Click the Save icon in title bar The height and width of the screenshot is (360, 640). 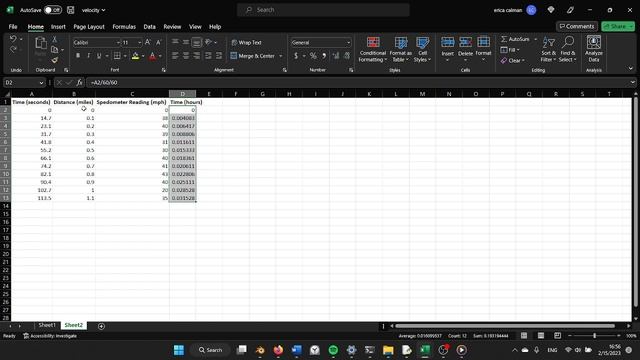pyautogui.click(x=71, y=10)
